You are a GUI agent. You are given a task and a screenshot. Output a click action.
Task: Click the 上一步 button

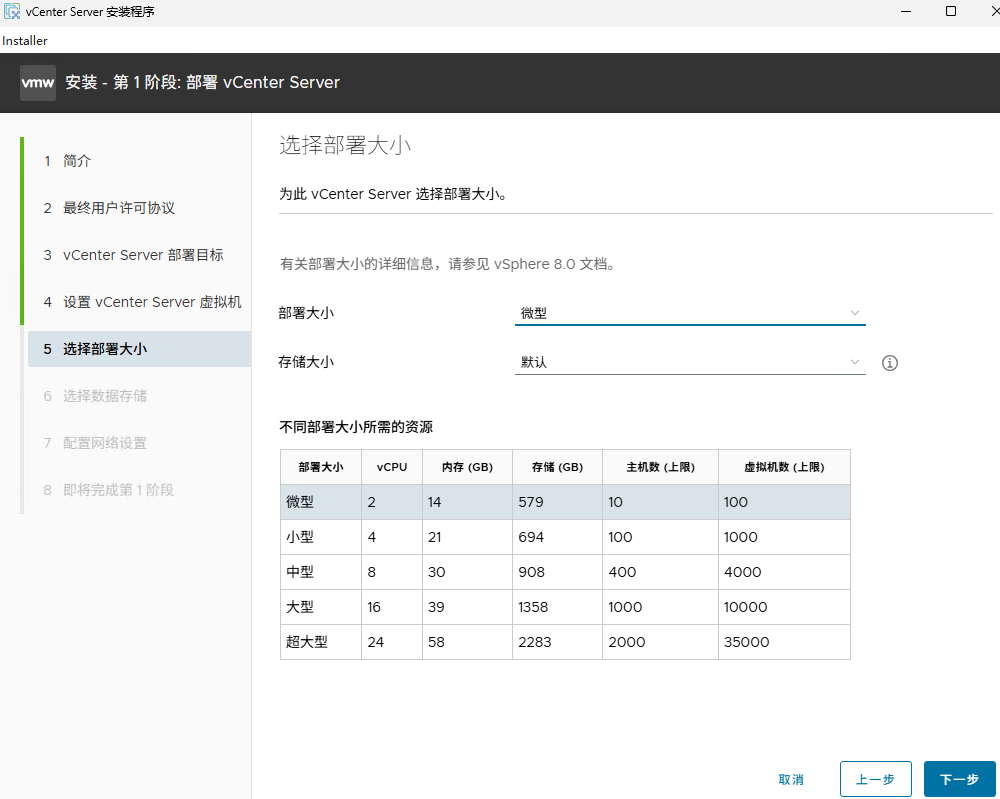[x=875, y=778]
